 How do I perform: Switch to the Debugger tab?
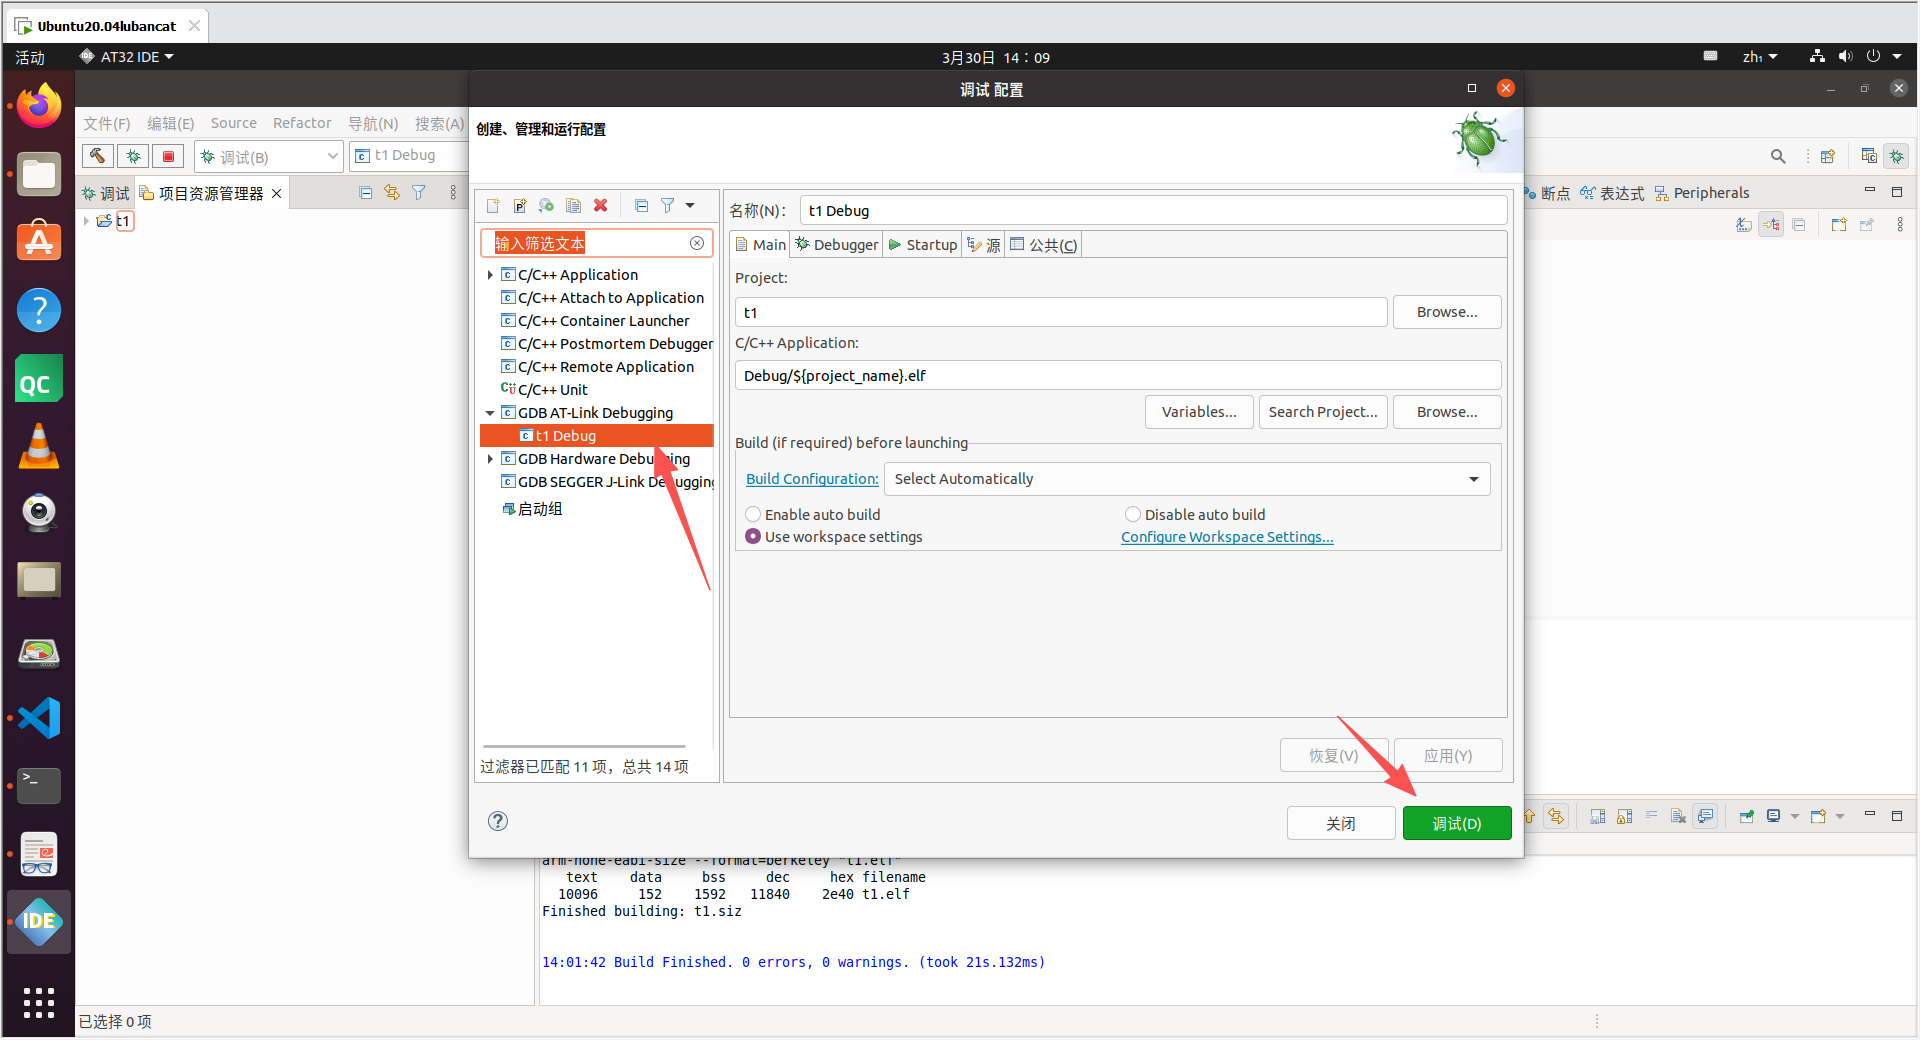pos(837,245)
